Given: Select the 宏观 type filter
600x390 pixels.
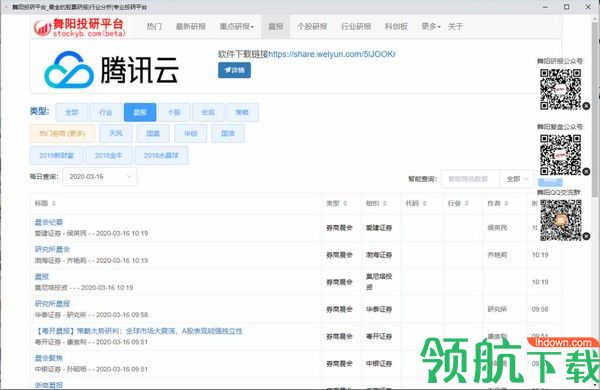Looking at the screenshot, I should click(208, 112).
